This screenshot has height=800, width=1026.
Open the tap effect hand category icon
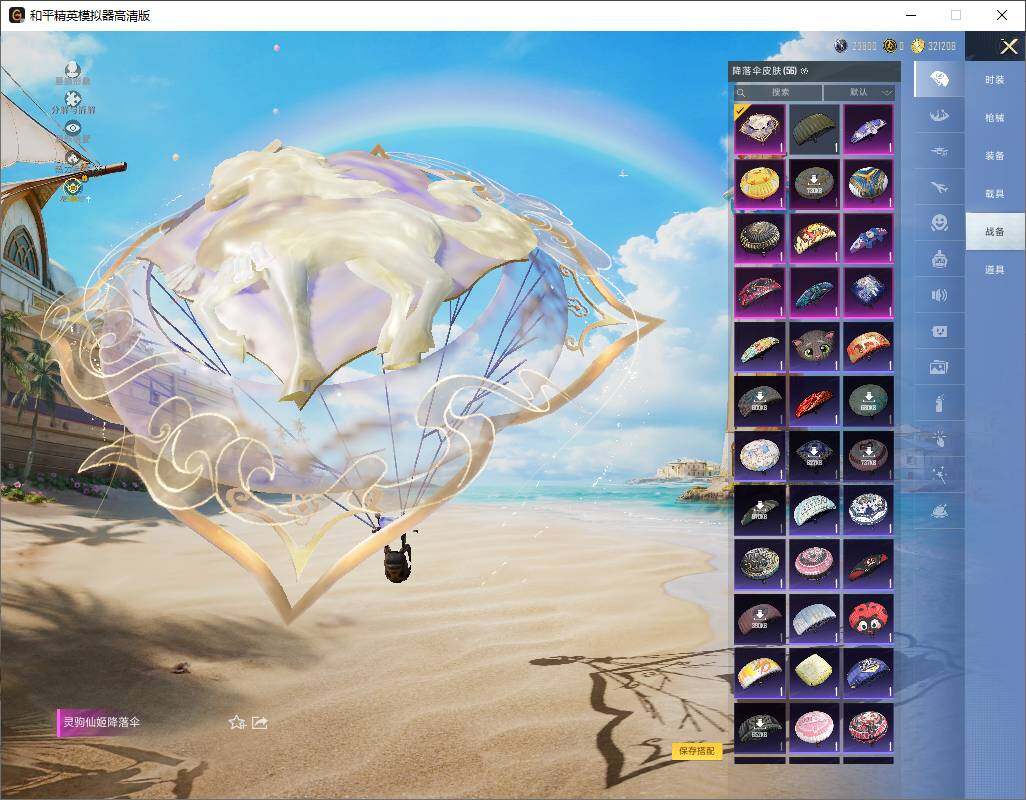click(x=939, y=438)
